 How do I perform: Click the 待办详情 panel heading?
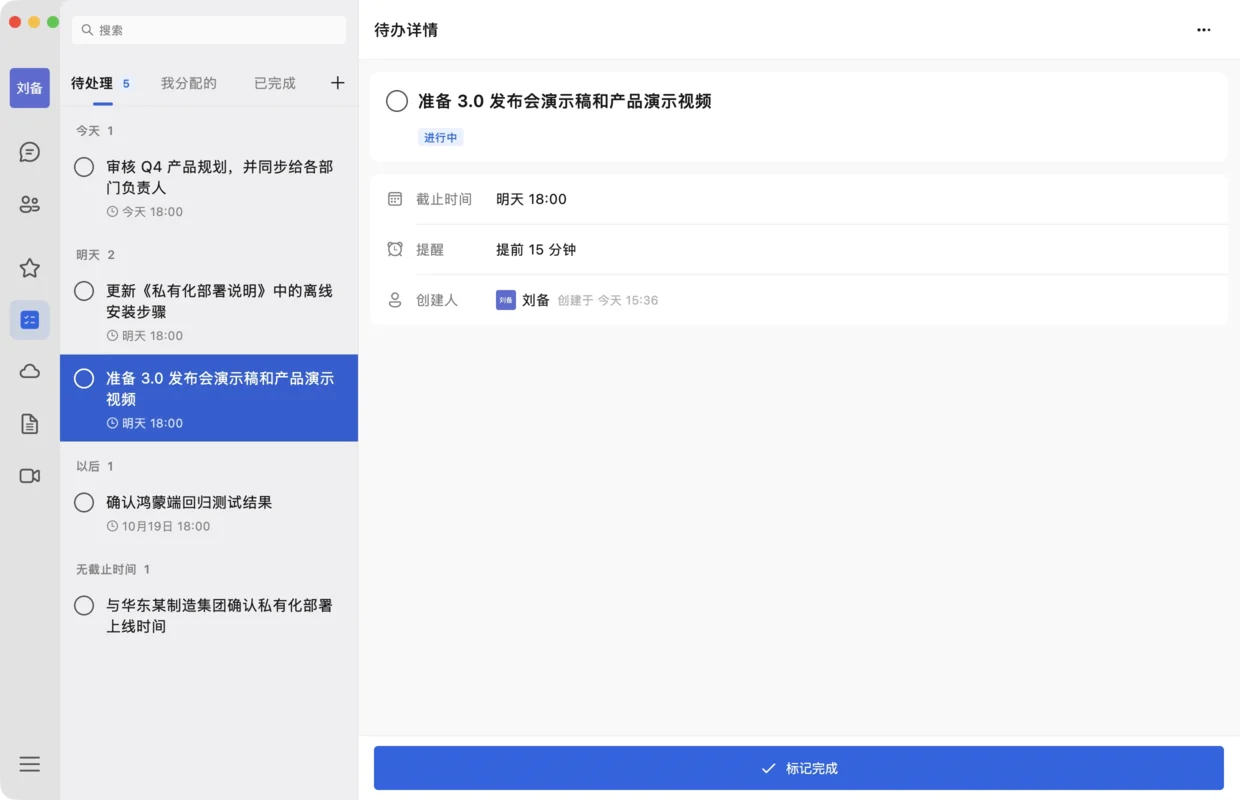pyautogui.click(x=406, y=30)
